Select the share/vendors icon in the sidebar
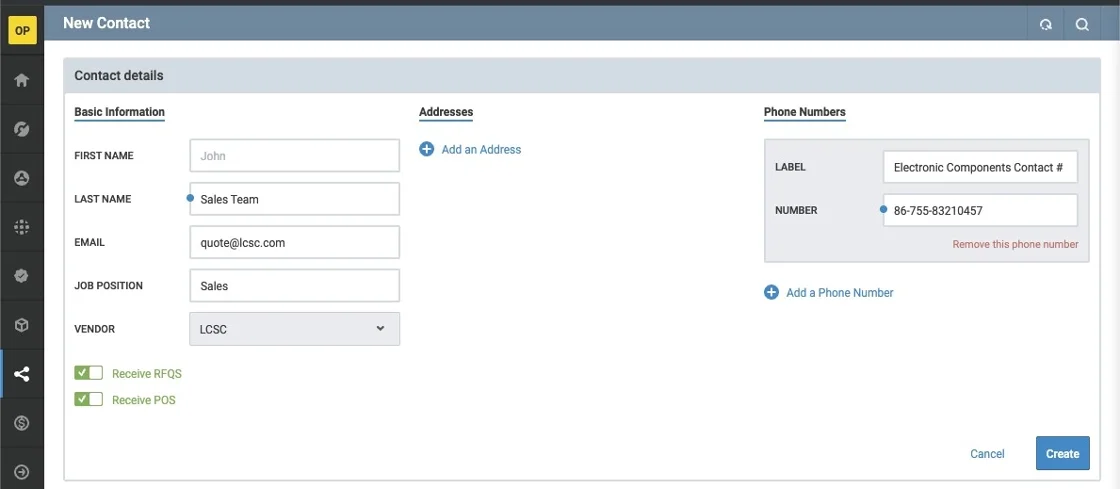 click(22, 374)
